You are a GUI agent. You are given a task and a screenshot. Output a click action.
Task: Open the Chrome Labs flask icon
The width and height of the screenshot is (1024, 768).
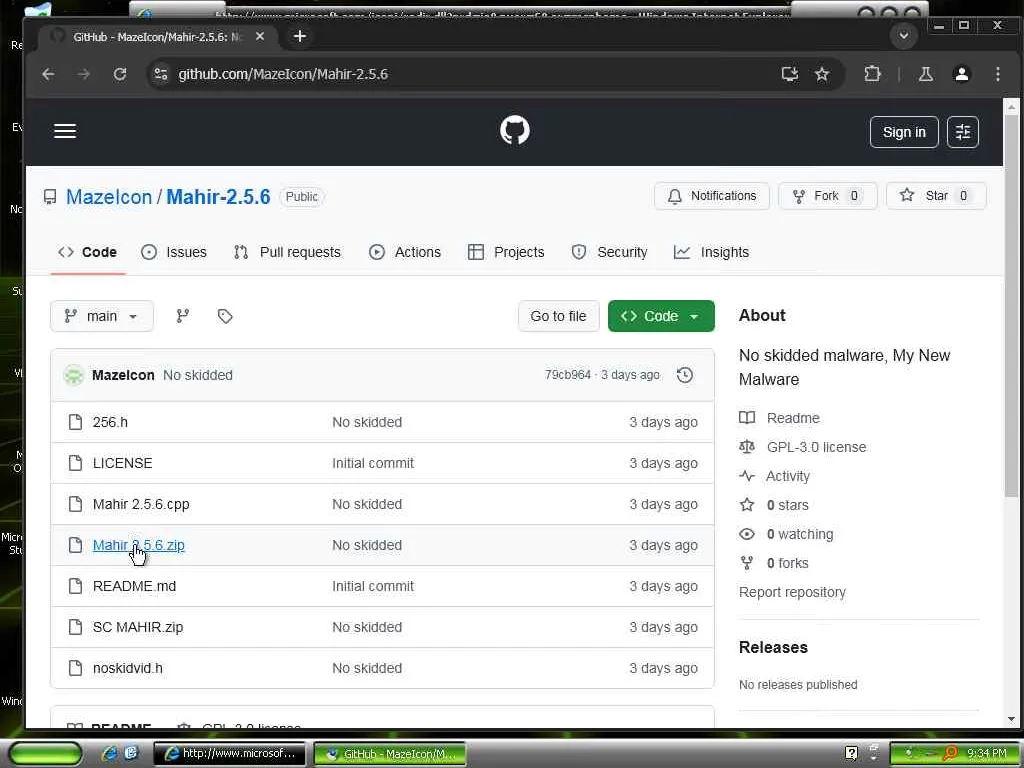tap(925, 74)
